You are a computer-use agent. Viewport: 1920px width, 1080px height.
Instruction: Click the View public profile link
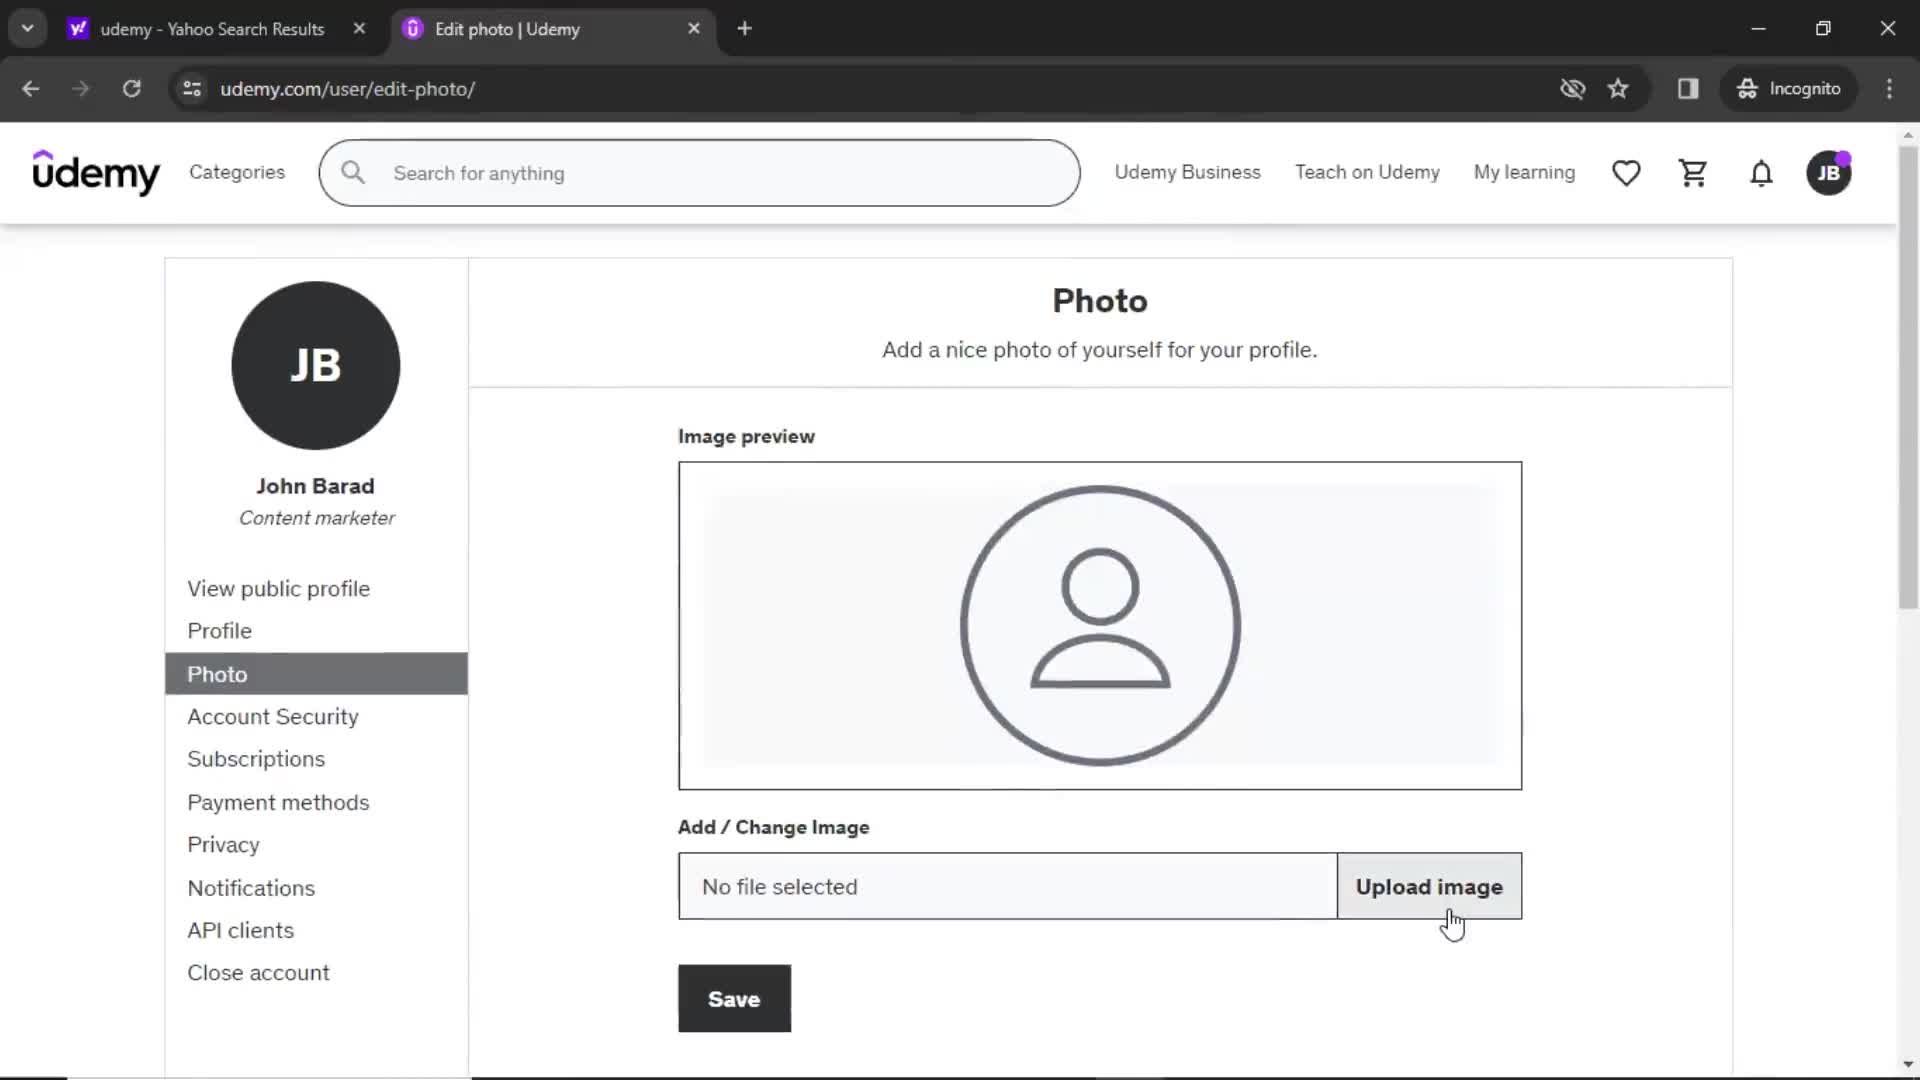click(278, 588)
